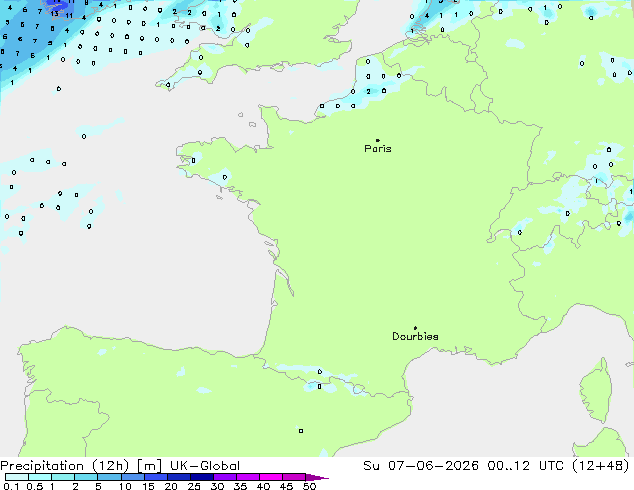Pick the magenta swatch between 40 and 45
The image size is (634, 490).
pos(270,477)
